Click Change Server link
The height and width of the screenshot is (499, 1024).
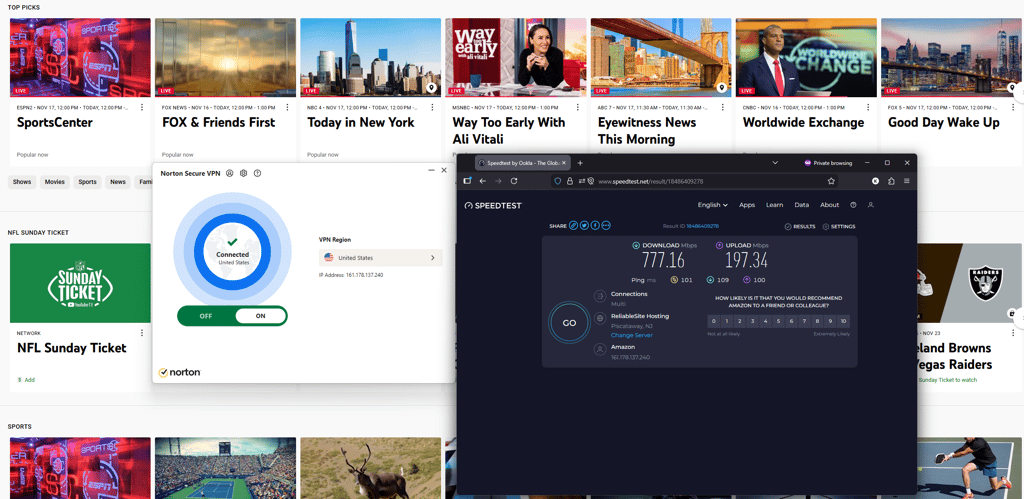632,335
